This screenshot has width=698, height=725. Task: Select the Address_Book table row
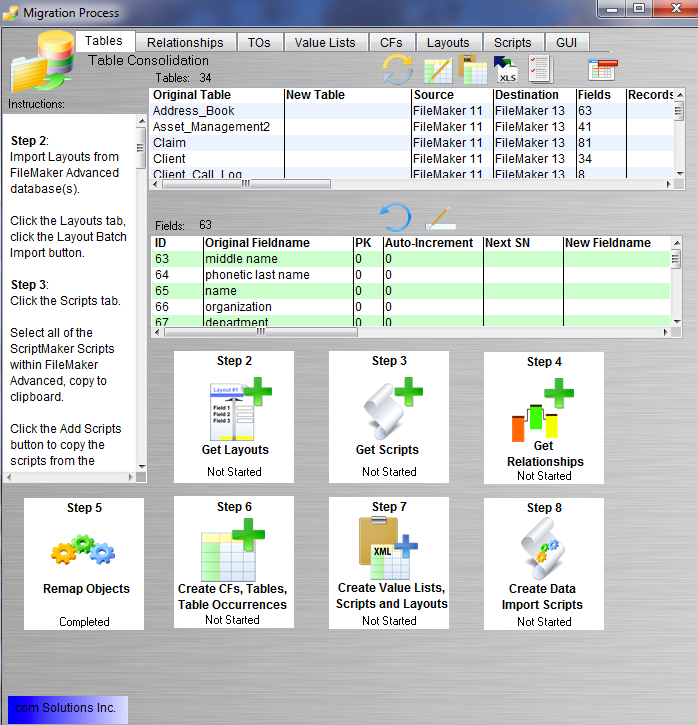coord(412,111)
